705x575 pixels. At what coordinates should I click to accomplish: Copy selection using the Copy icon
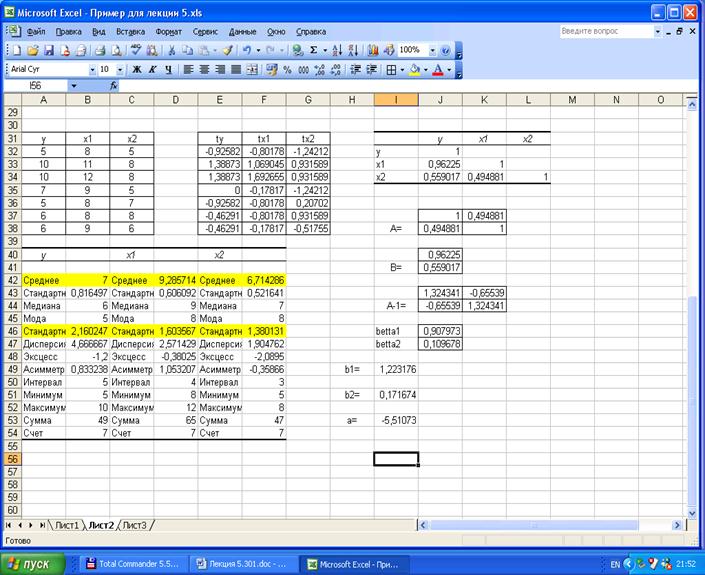click(x=187, y=50)
